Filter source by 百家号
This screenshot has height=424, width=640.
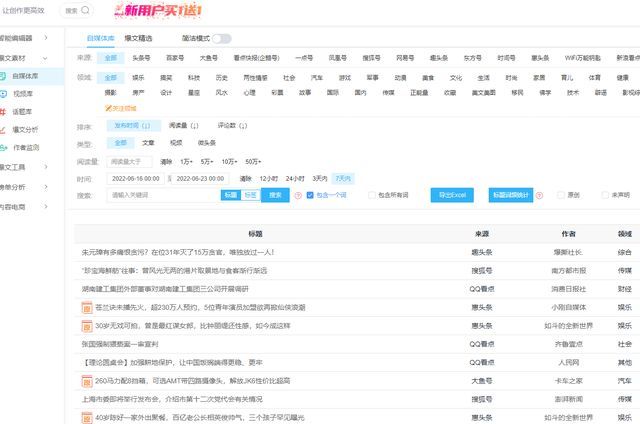(175, 58)
